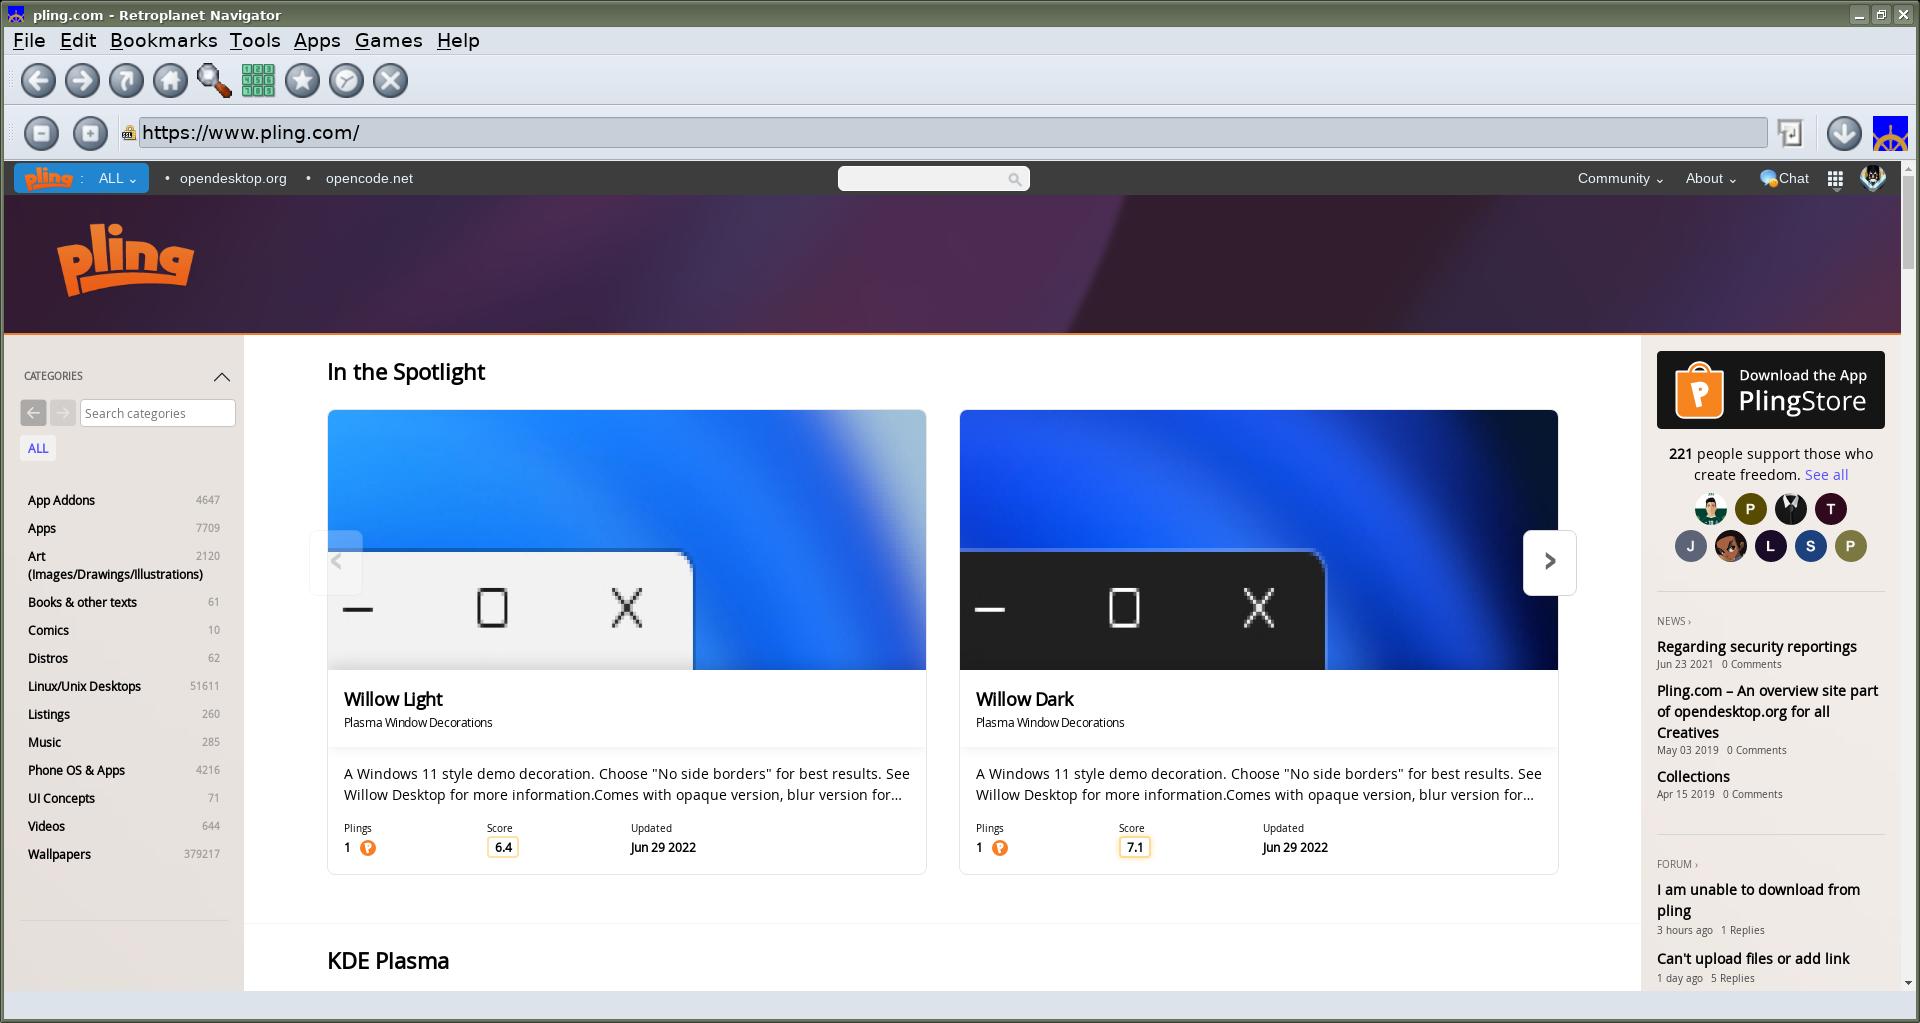Click the supporter avatar labeled J
1920x1023 pixels.
1690,546
